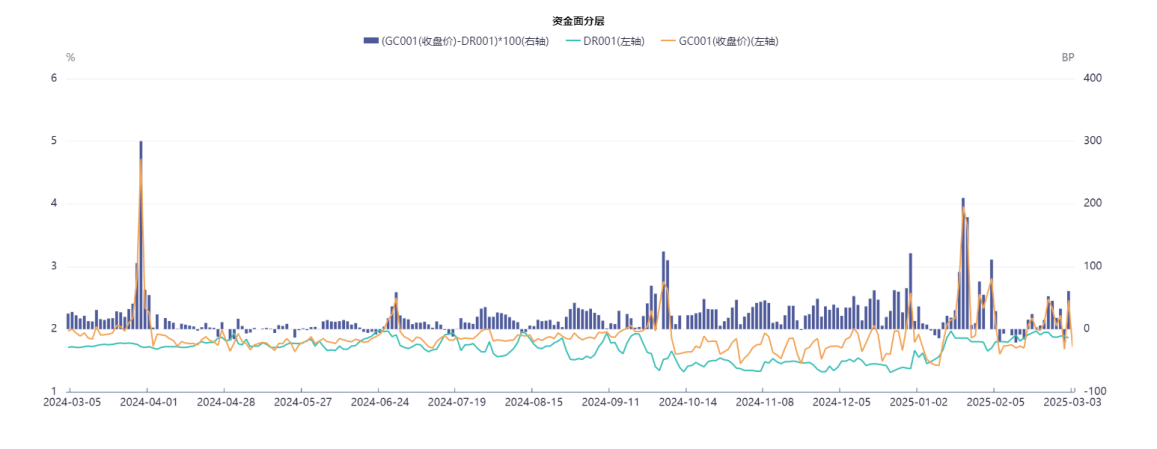
Task: Click the % unit label on left axis
Action: 70,58
